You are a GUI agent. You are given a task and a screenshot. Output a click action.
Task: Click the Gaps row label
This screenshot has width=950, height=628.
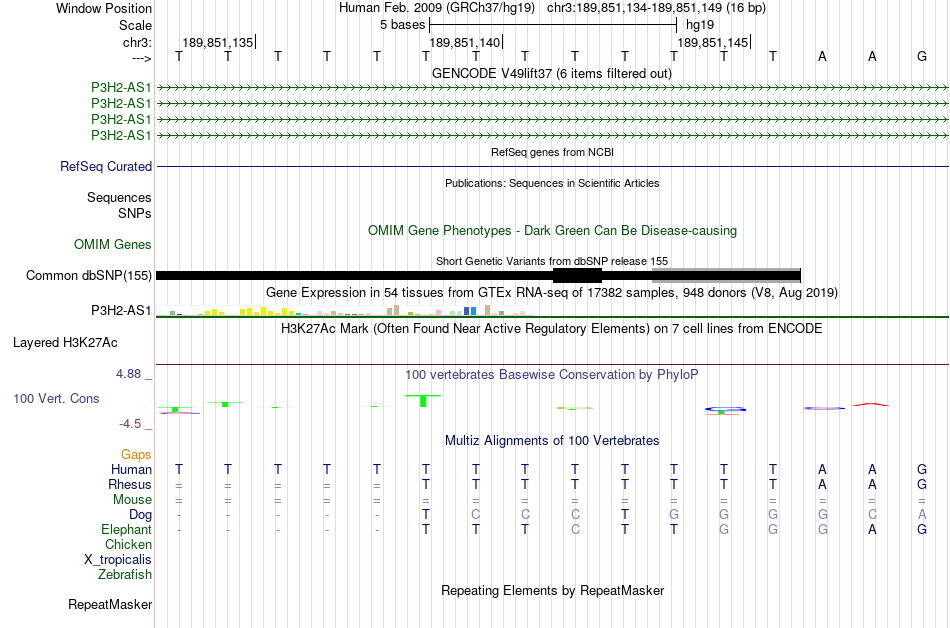(136, 455)
